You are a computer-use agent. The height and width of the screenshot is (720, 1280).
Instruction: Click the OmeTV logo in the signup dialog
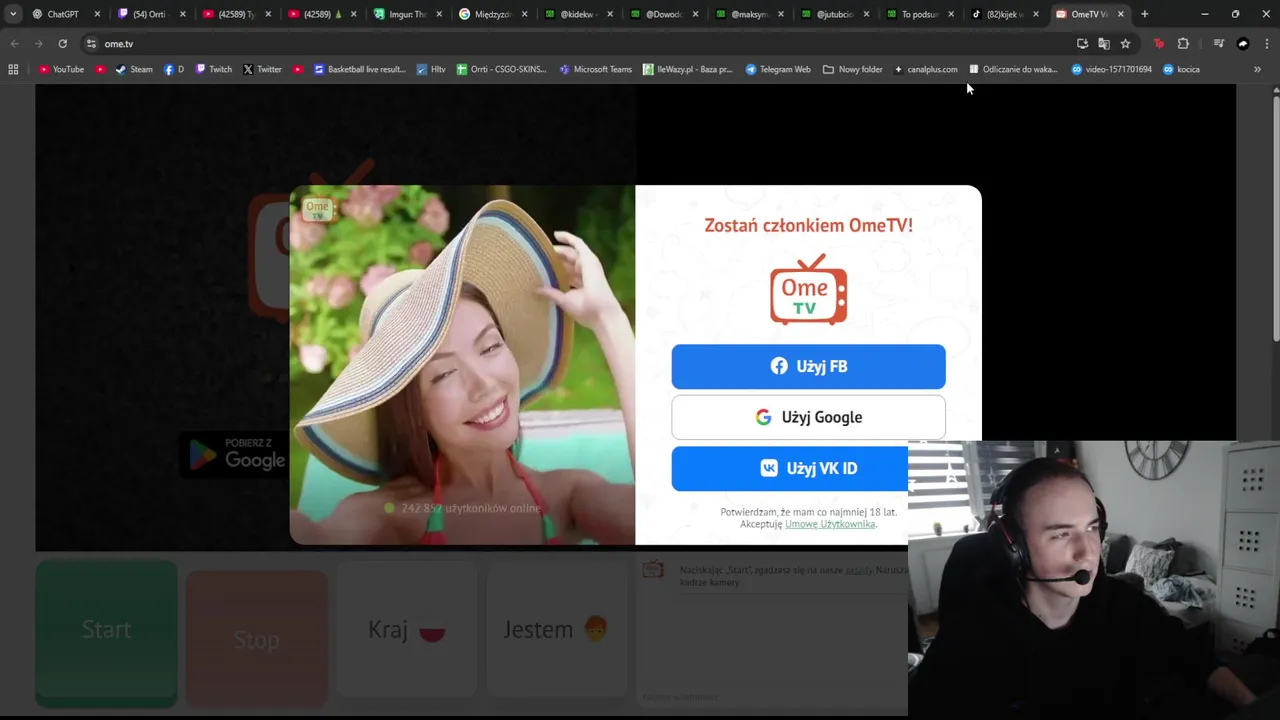(x=808, y=289)
